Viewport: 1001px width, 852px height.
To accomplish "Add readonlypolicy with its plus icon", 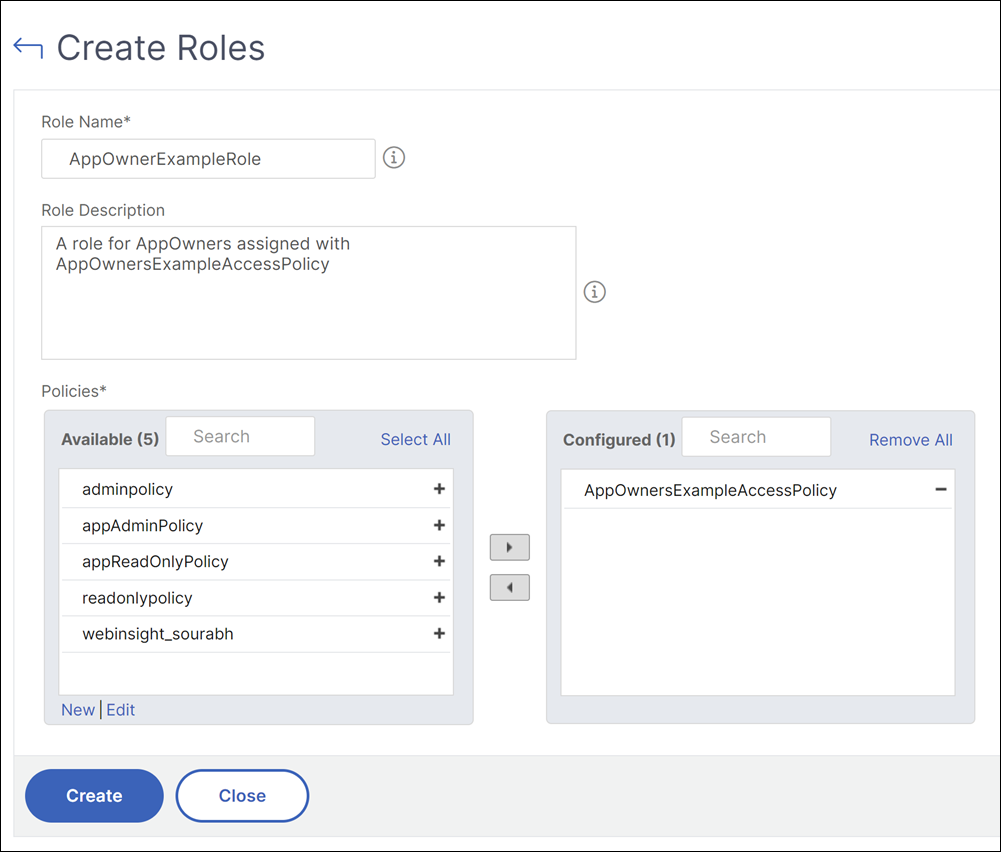I will 439,597.
